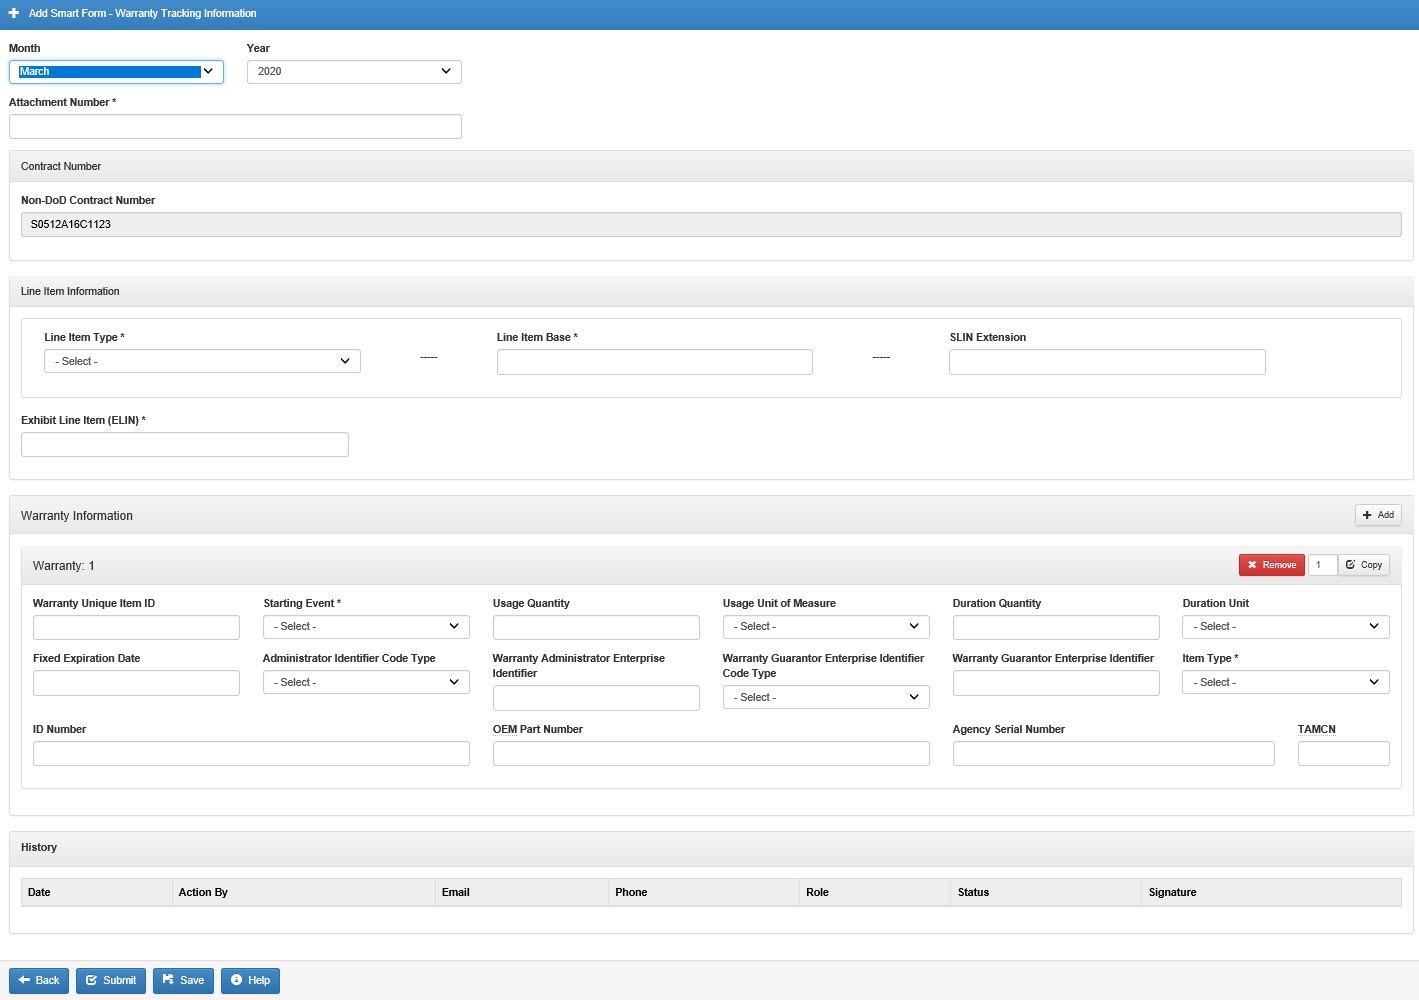The image size is (1419, 1000).
Task: Click the flag icon on the Save button
Action: click(x=168, y=980)
